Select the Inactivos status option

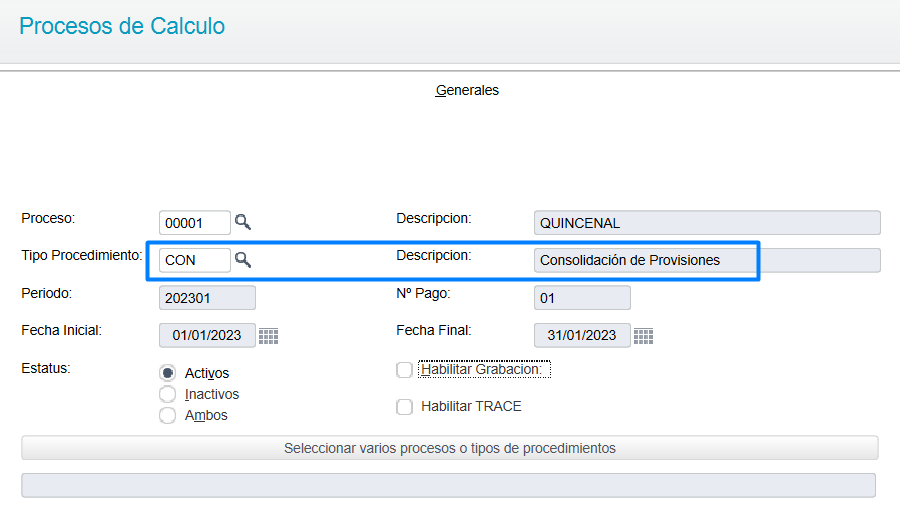(x=168, y=394)
